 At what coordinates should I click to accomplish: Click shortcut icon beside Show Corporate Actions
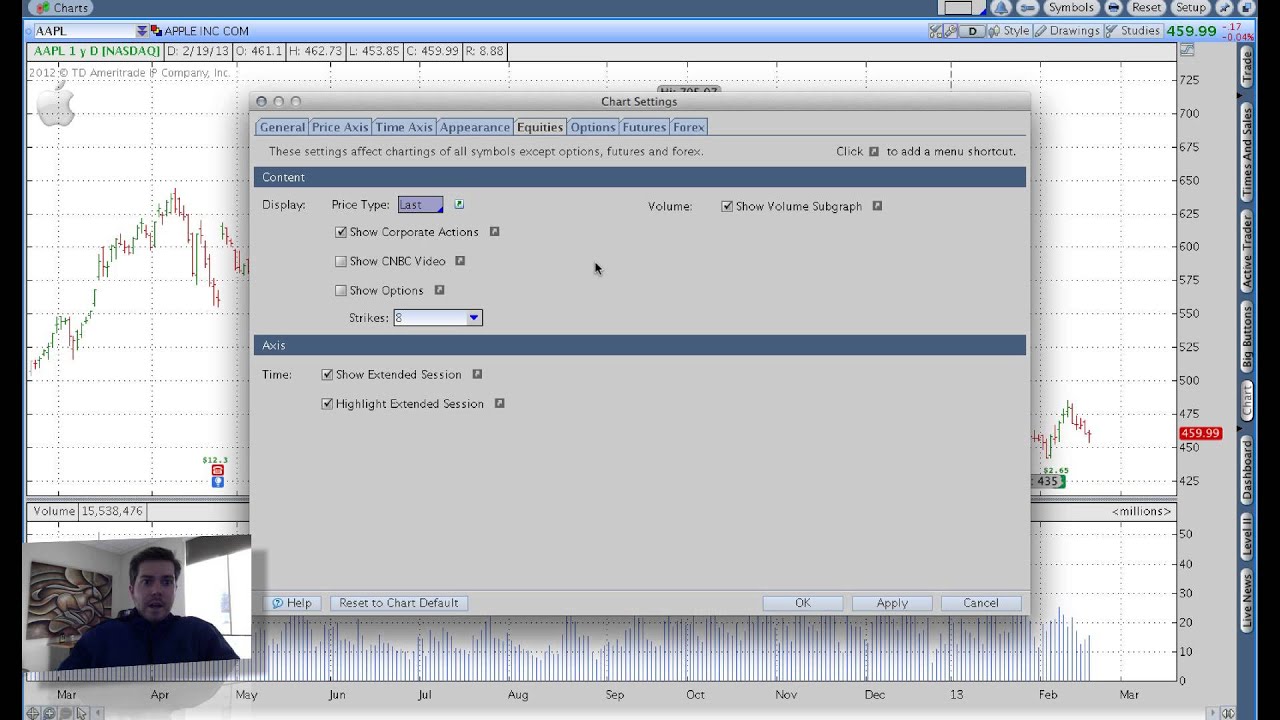click(x=494, y=231)
